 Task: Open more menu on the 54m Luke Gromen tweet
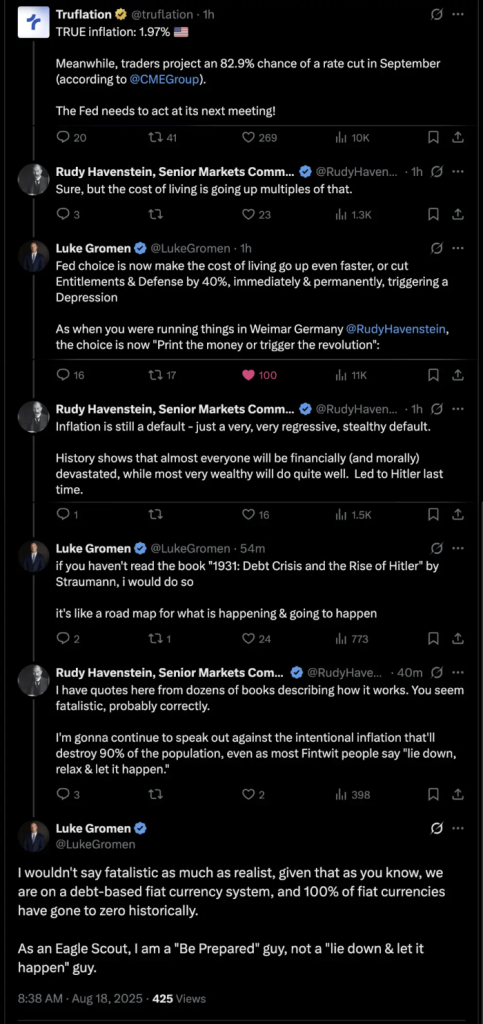click(458, 547)
